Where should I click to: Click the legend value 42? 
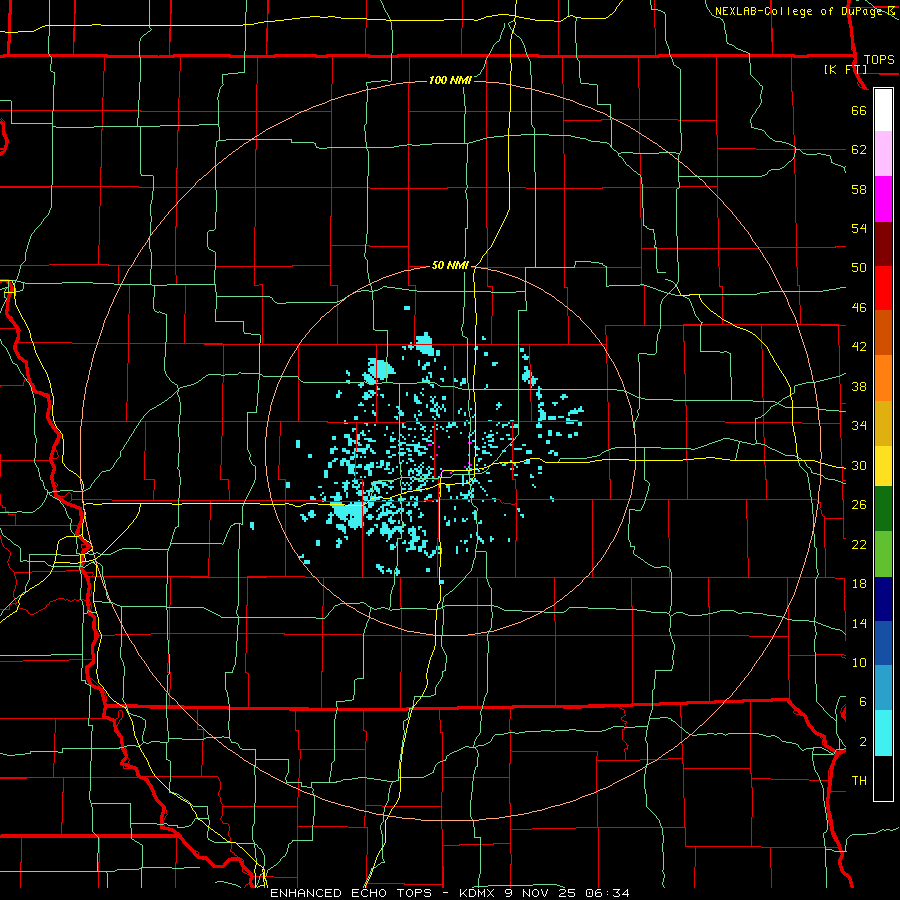click(859, 347)
